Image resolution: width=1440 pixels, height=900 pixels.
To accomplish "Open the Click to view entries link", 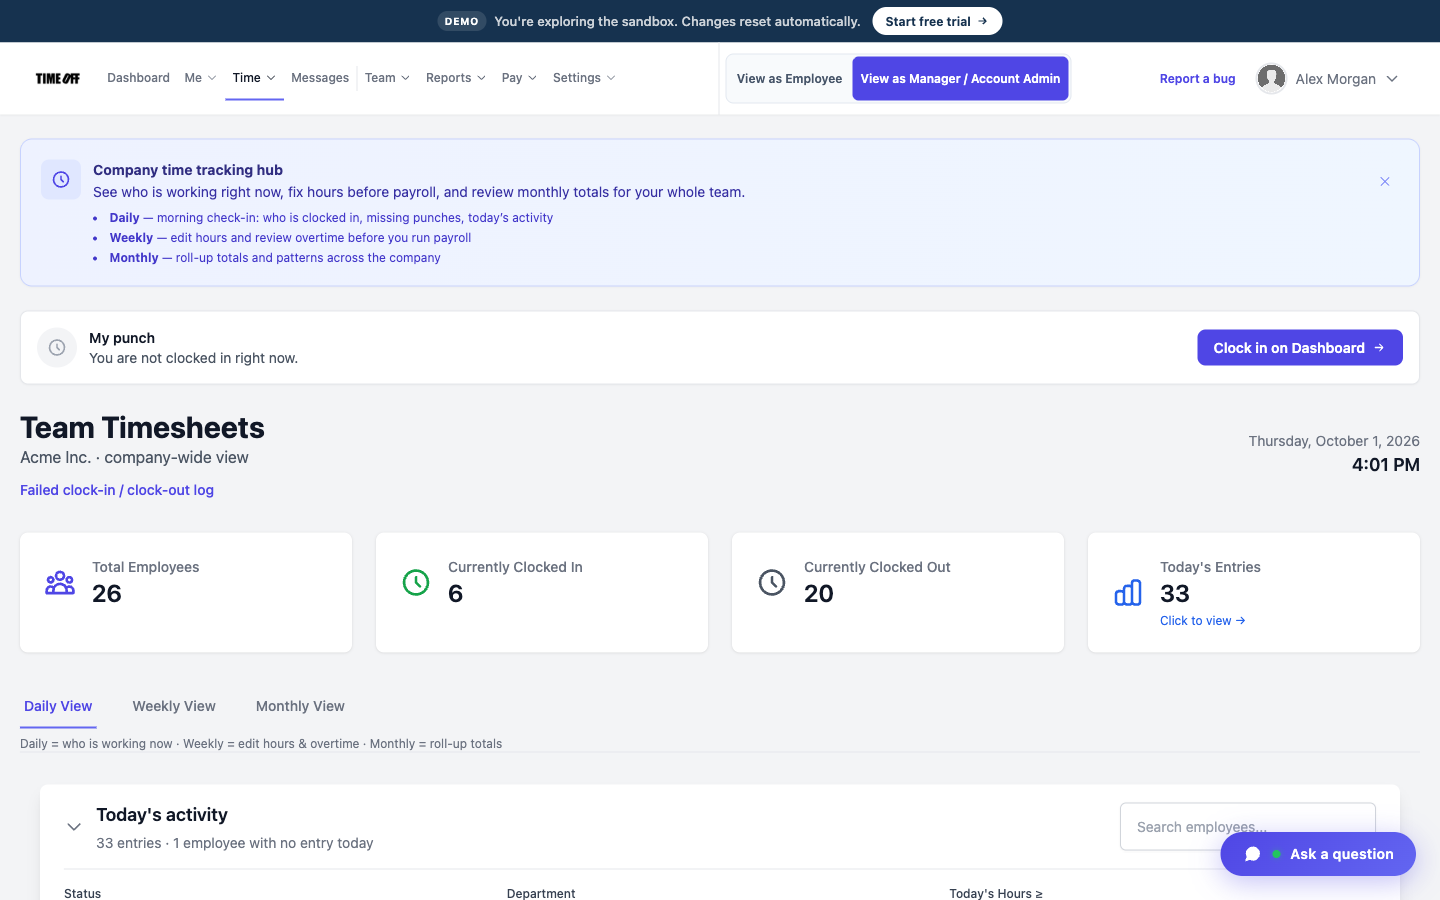I will click(x=1202, y=621).
